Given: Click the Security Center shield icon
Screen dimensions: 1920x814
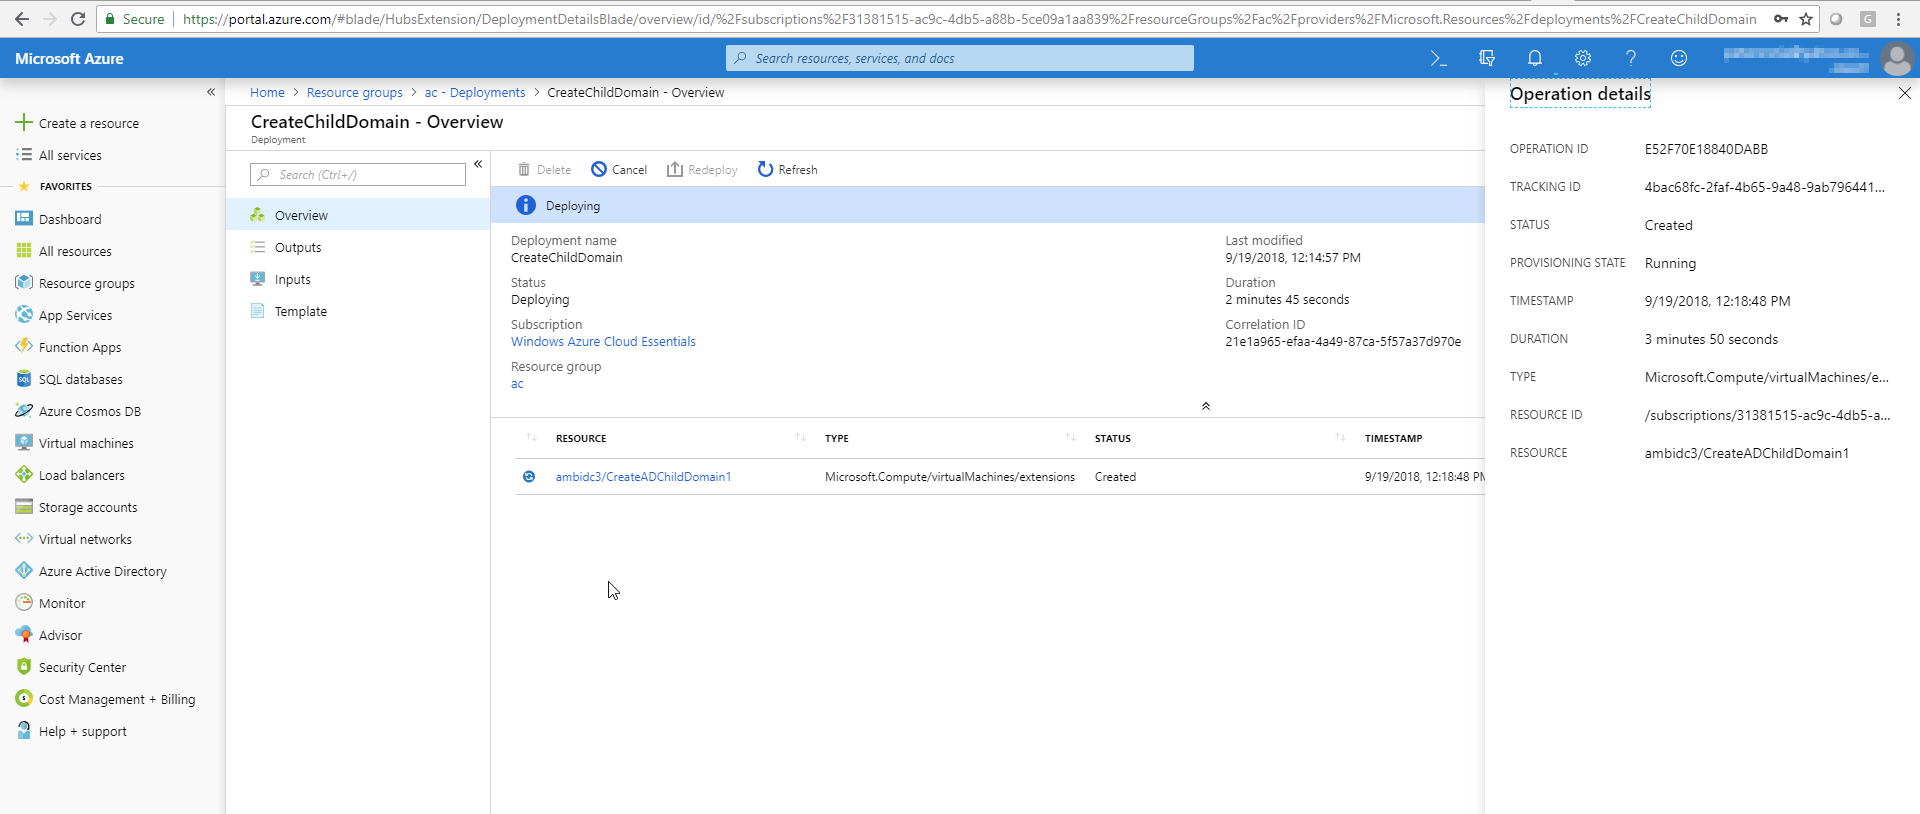Looking at the screenshot, I should 24,666.
